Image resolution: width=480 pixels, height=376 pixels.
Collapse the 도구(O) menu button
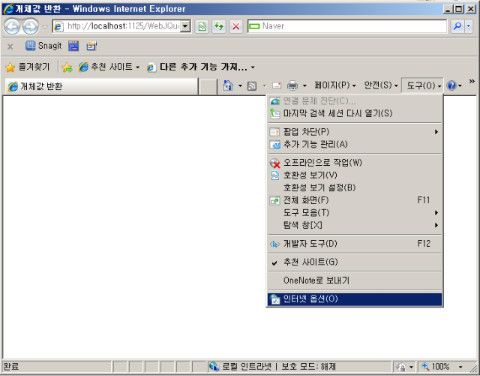coord(423,86)
